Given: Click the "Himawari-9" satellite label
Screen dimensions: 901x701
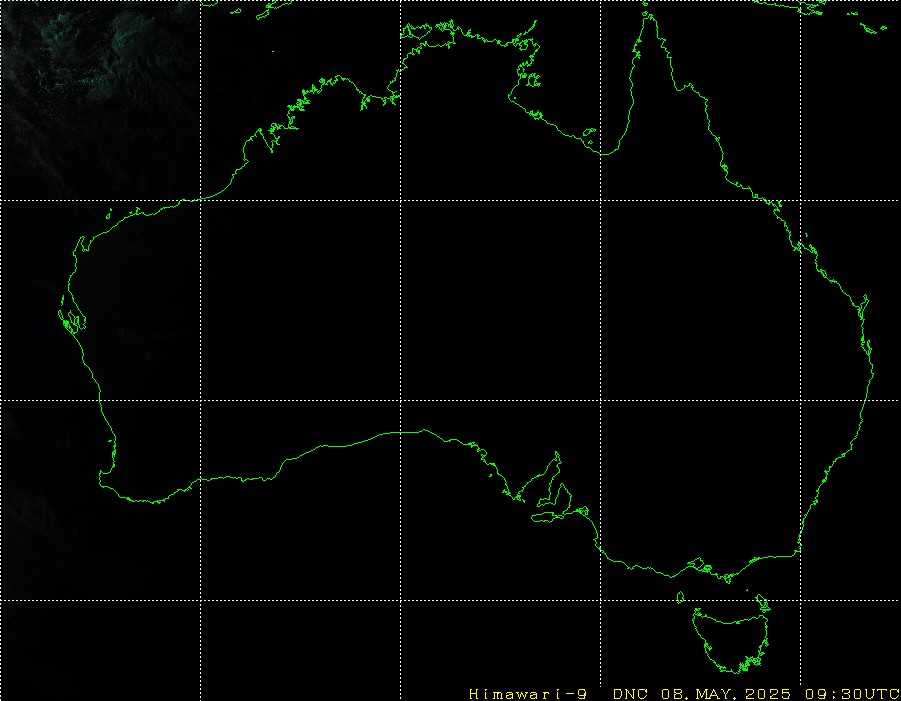Looking at the screenshot, I should [527, 694].
